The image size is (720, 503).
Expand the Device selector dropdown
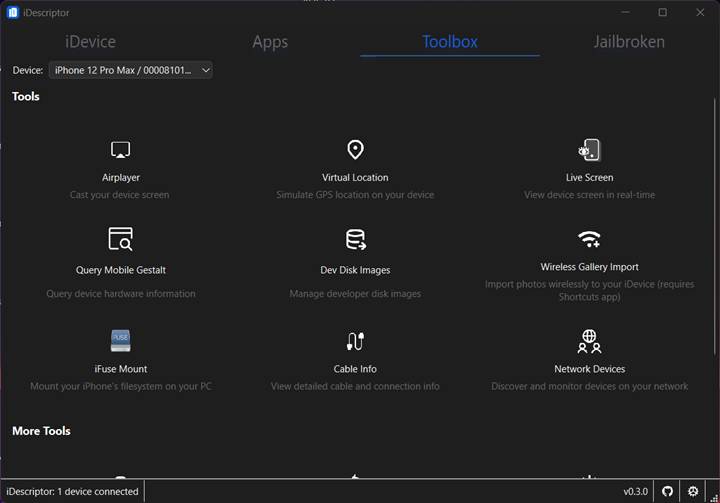[x=130, y=70]
